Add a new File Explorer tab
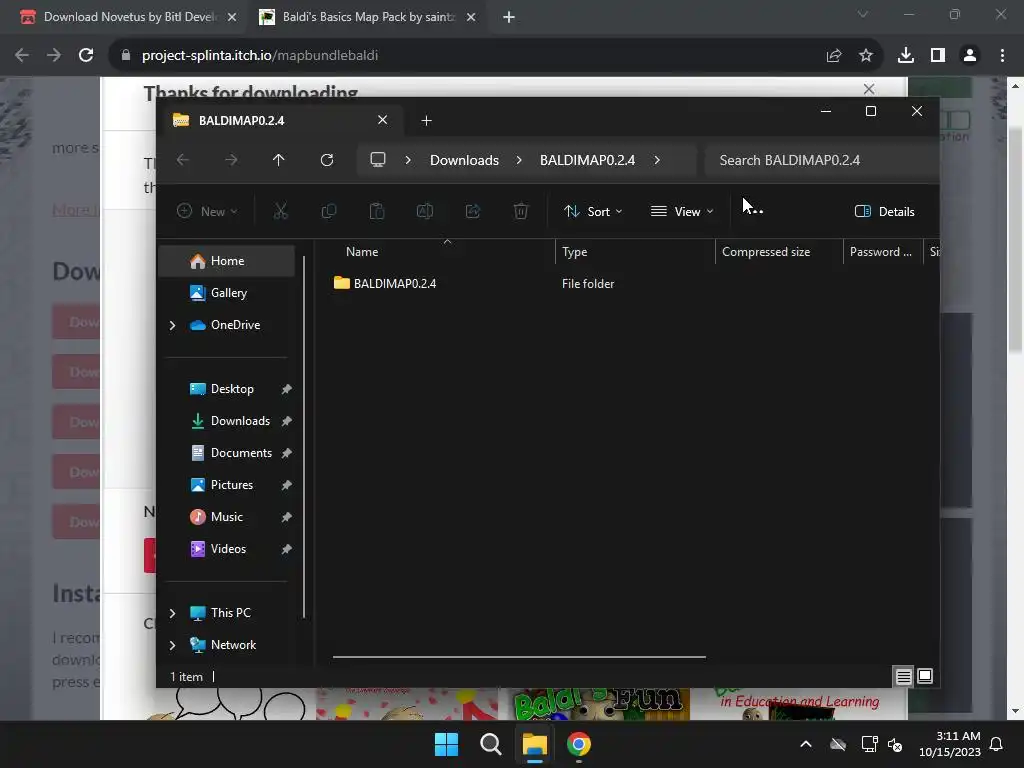 pyautogui.click(x=426, y=120)
